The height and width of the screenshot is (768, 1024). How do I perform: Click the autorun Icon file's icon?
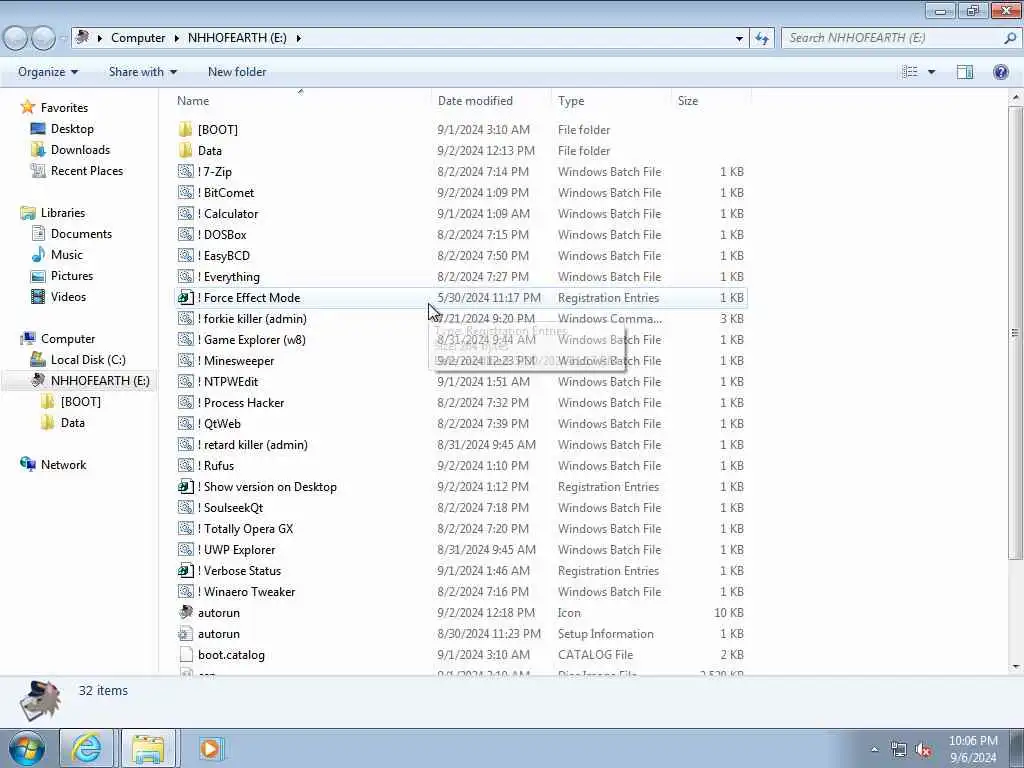185,613
